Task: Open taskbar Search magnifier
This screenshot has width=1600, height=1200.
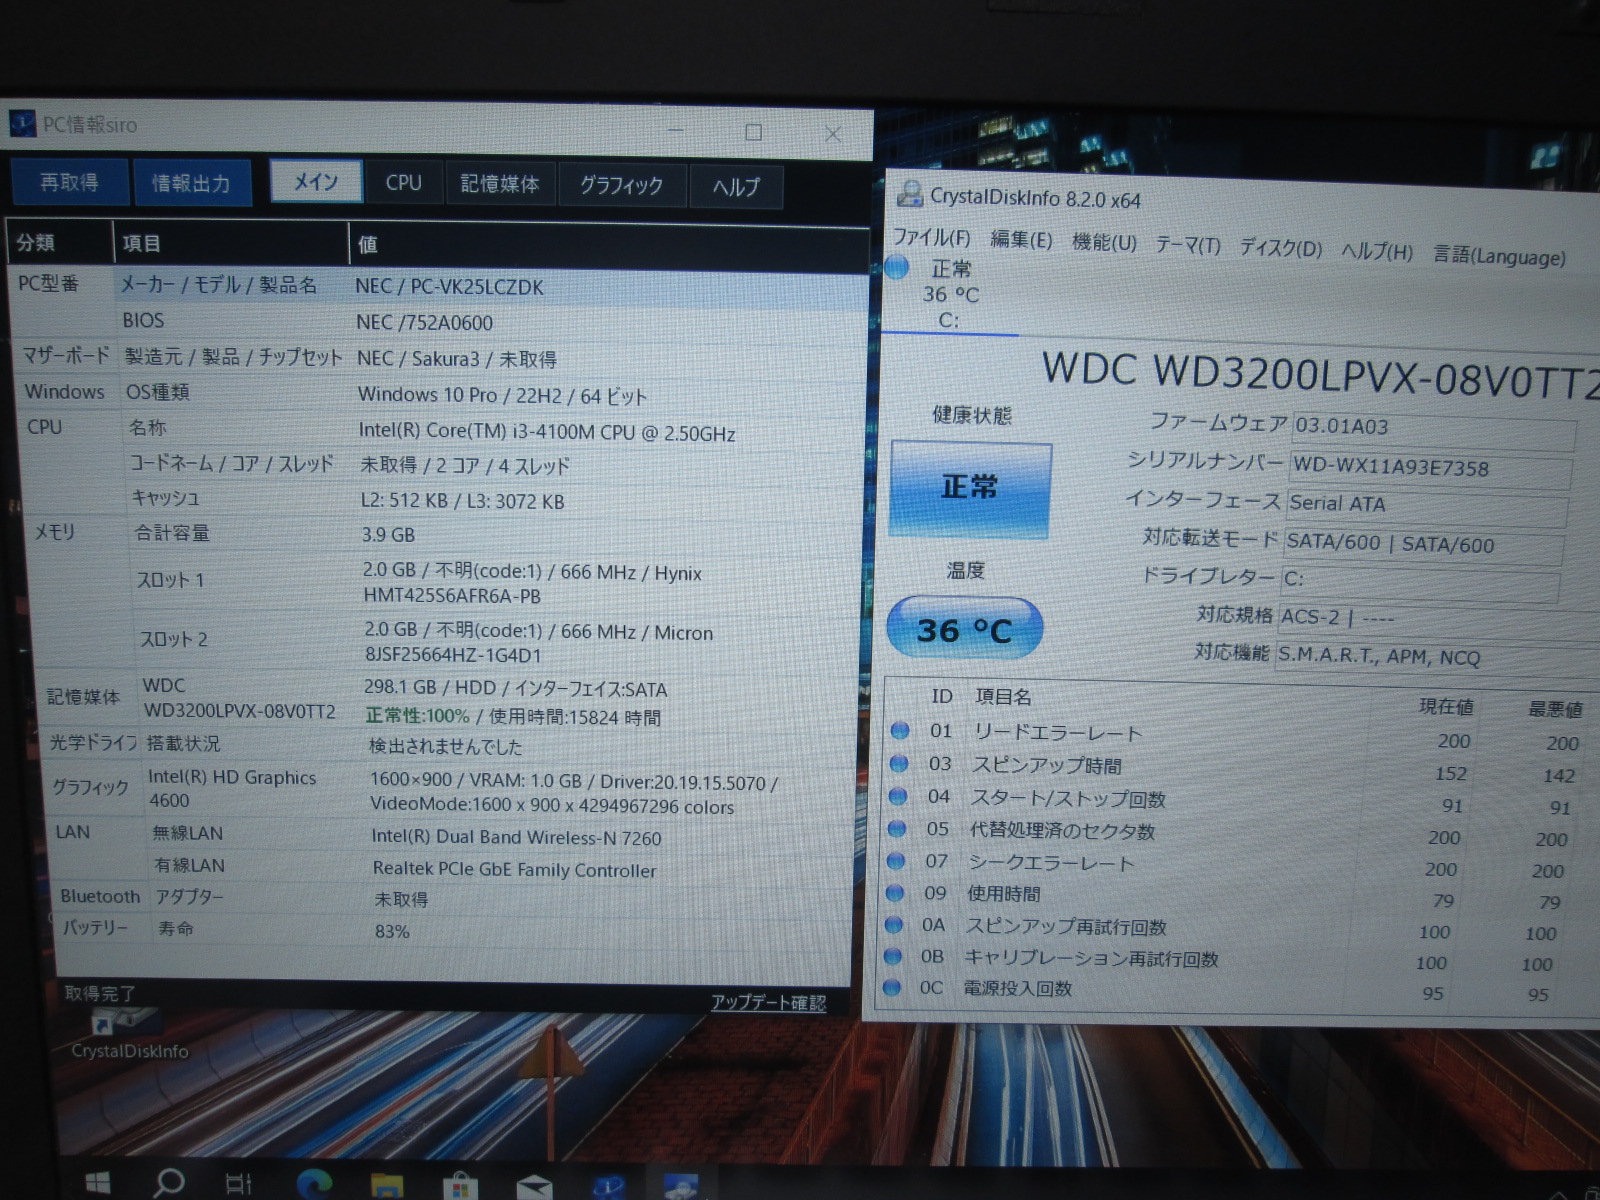Action: pyautogui.click(x=168, y=1183)
